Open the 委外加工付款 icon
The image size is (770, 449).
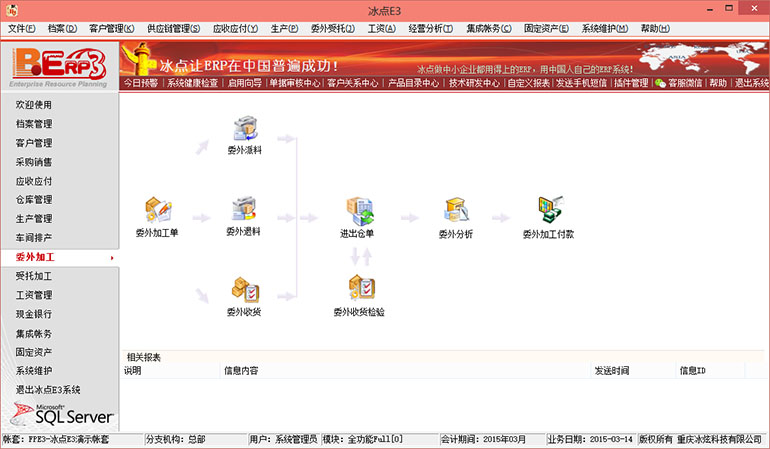(550, 210)
